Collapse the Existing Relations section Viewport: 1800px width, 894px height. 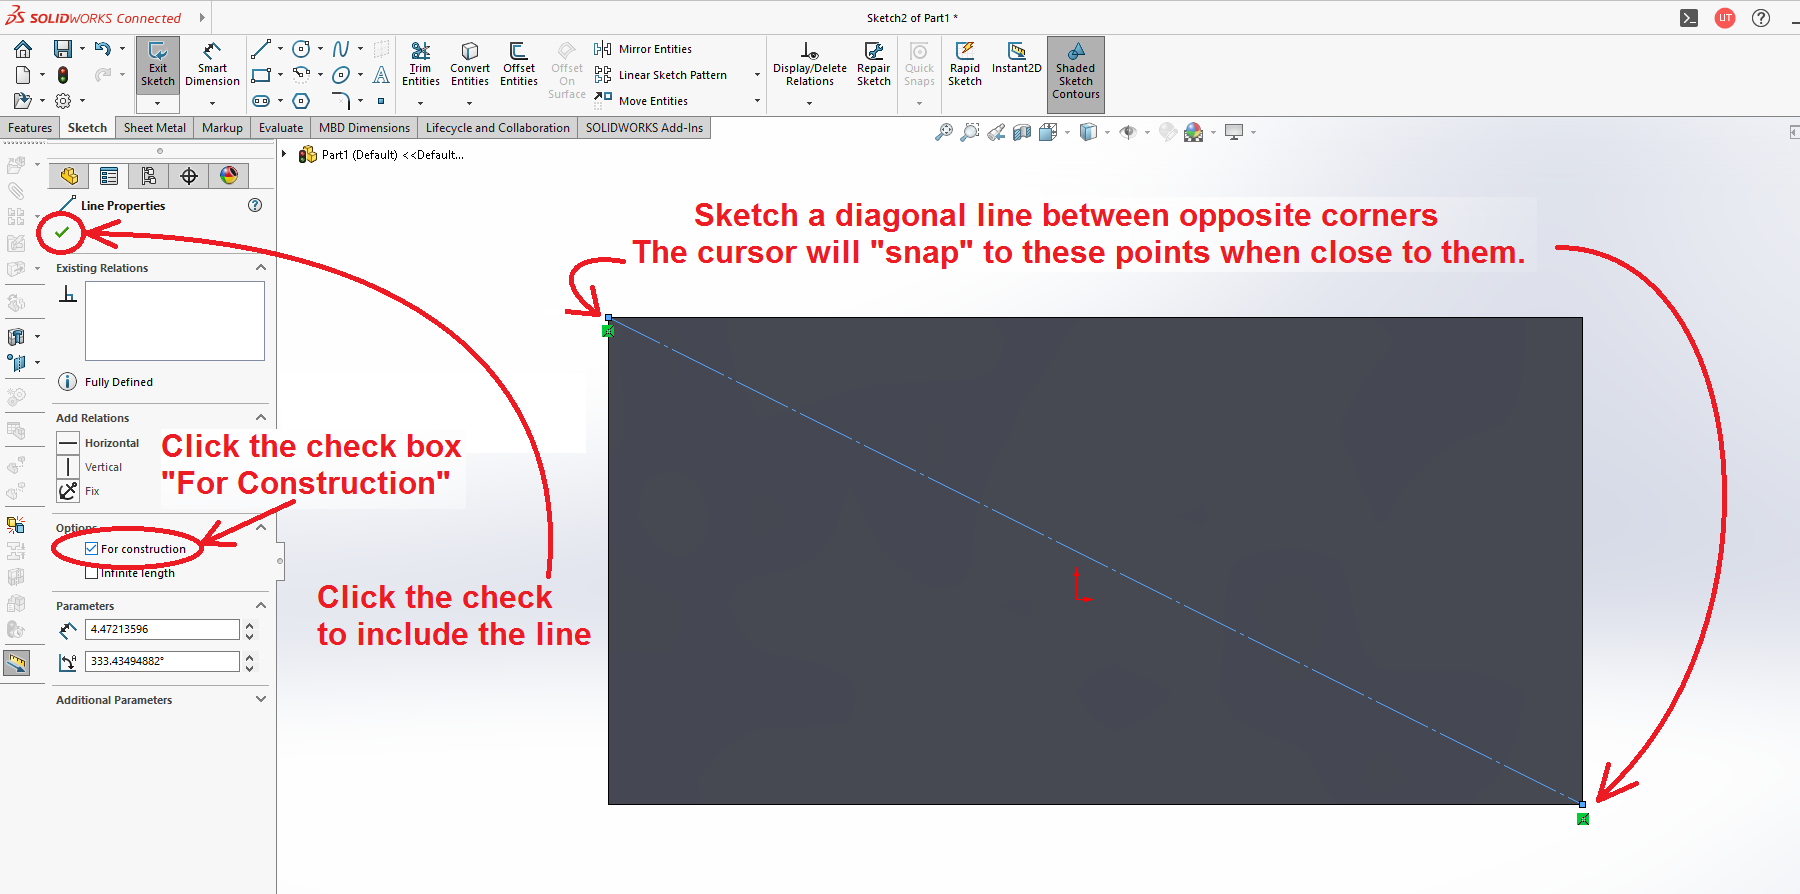[261, 268]
